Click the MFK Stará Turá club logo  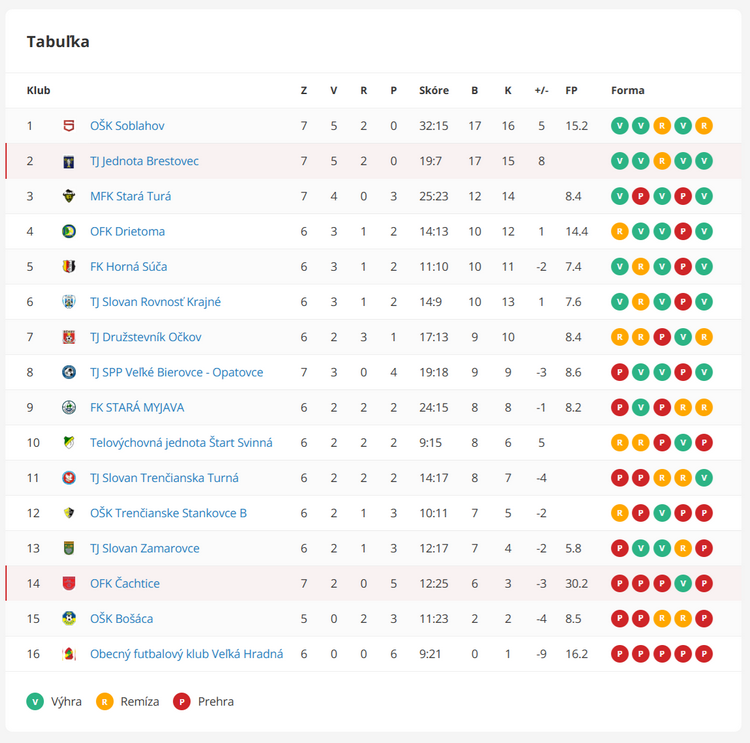68,196
